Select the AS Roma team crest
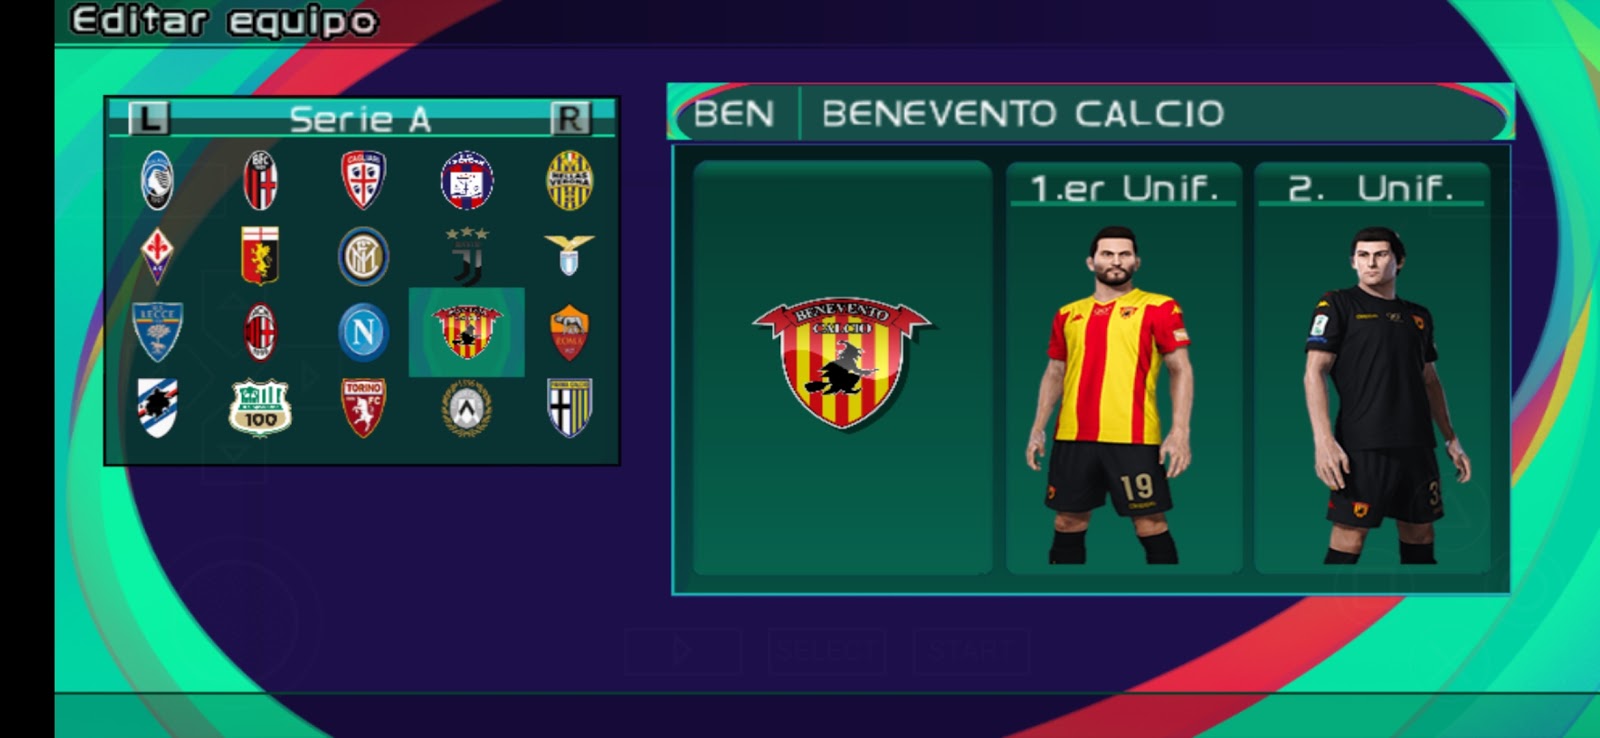The height and width of the screenshot is (738, 1600). [570, 333]
